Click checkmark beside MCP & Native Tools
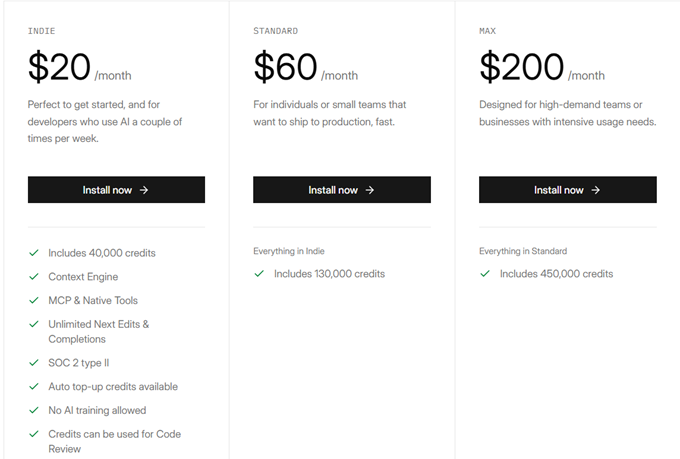 34,300
